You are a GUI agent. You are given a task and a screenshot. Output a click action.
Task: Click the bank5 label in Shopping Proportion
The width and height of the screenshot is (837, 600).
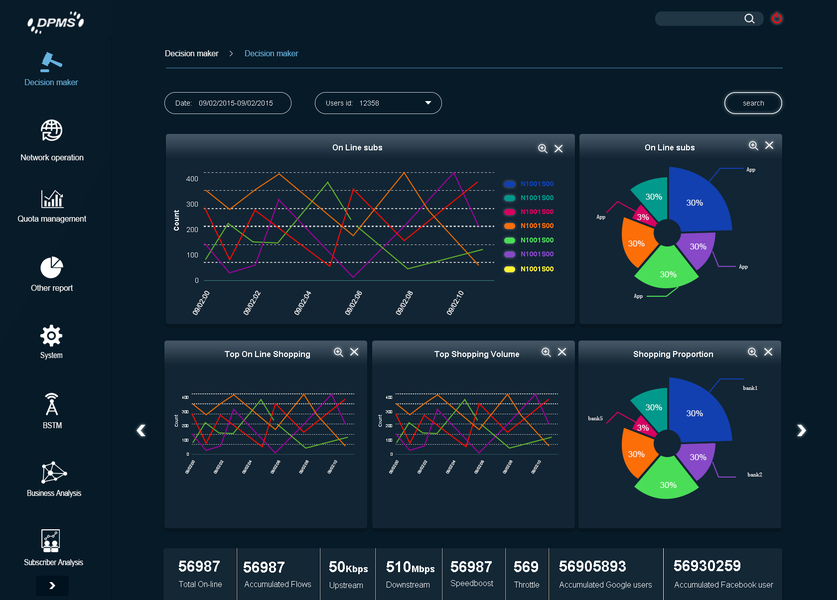pyautogui.click(x=595, y=419)
